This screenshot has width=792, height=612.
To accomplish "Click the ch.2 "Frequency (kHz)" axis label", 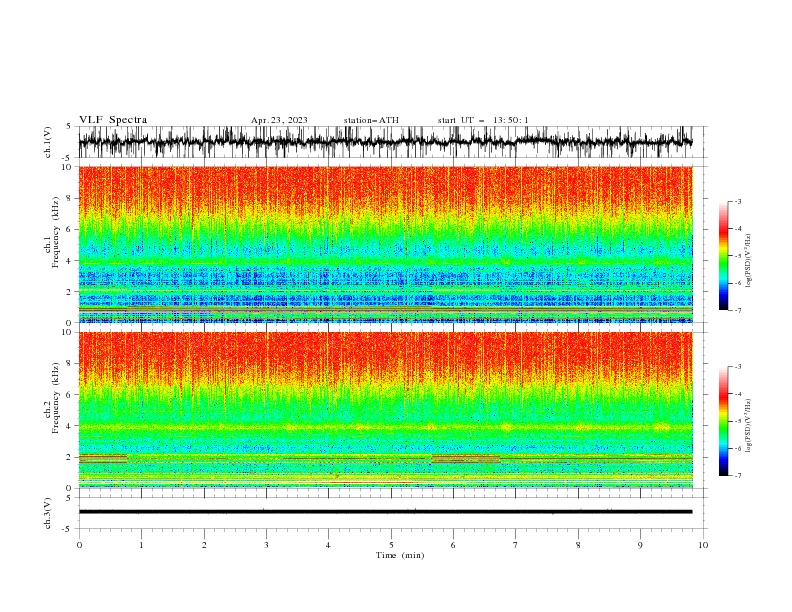I will (x=56, y=397).
